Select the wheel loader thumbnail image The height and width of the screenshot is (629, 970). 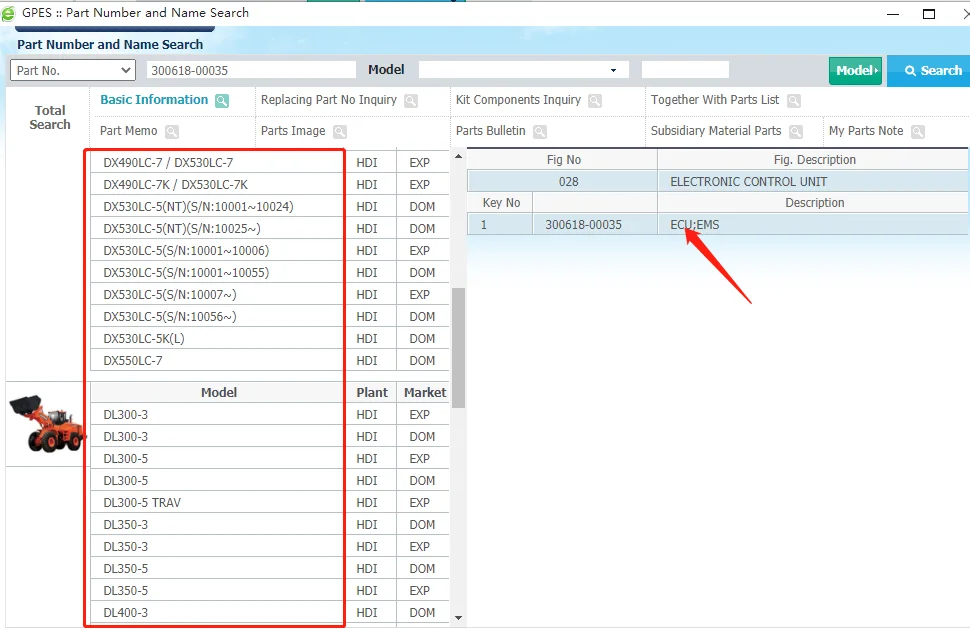pos(46,423)
